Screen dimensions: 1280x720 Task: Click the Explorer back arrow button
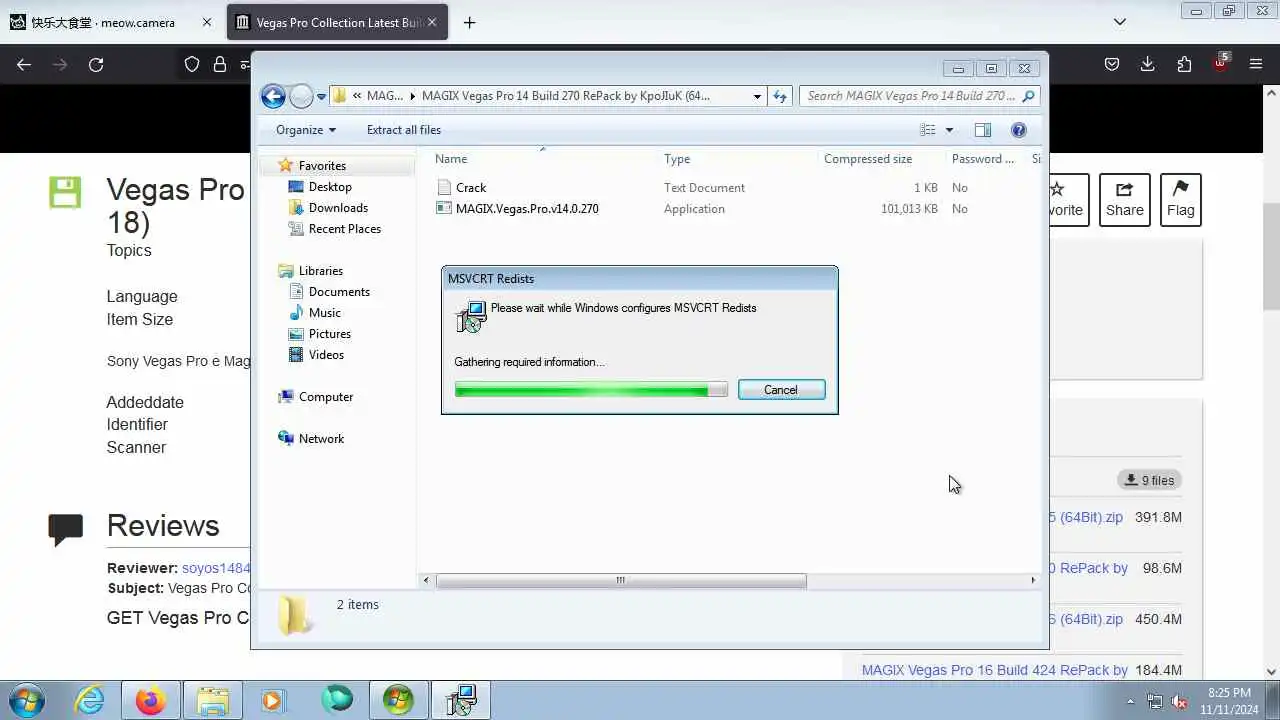273,96
